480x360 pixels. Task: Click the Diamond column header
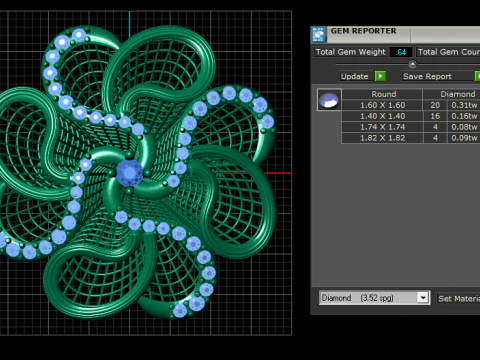pyautogui.click(x=452, y=94)
